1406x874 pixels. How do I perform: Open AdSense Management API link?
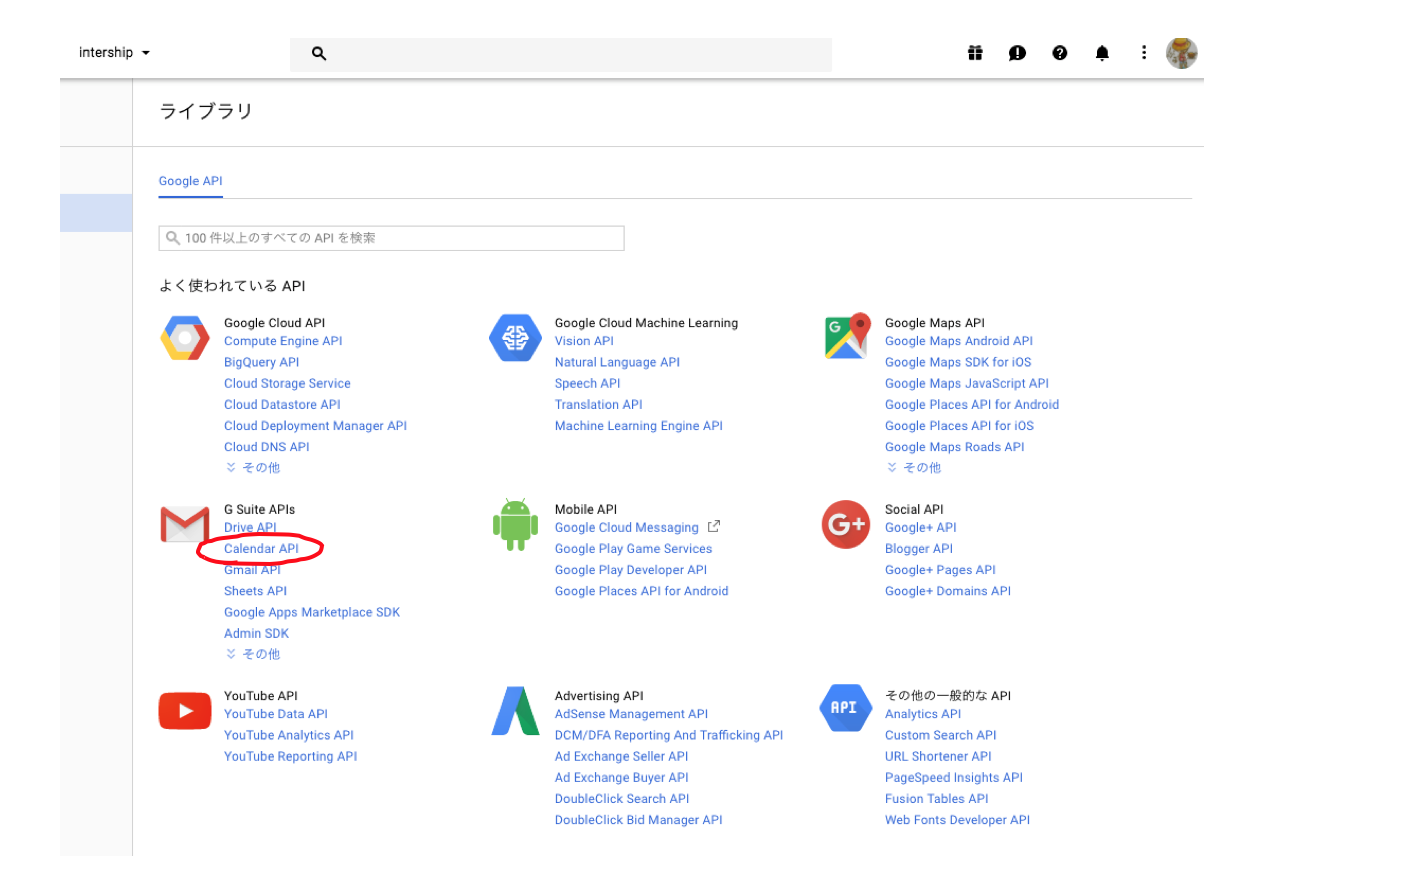coord(631,714)
